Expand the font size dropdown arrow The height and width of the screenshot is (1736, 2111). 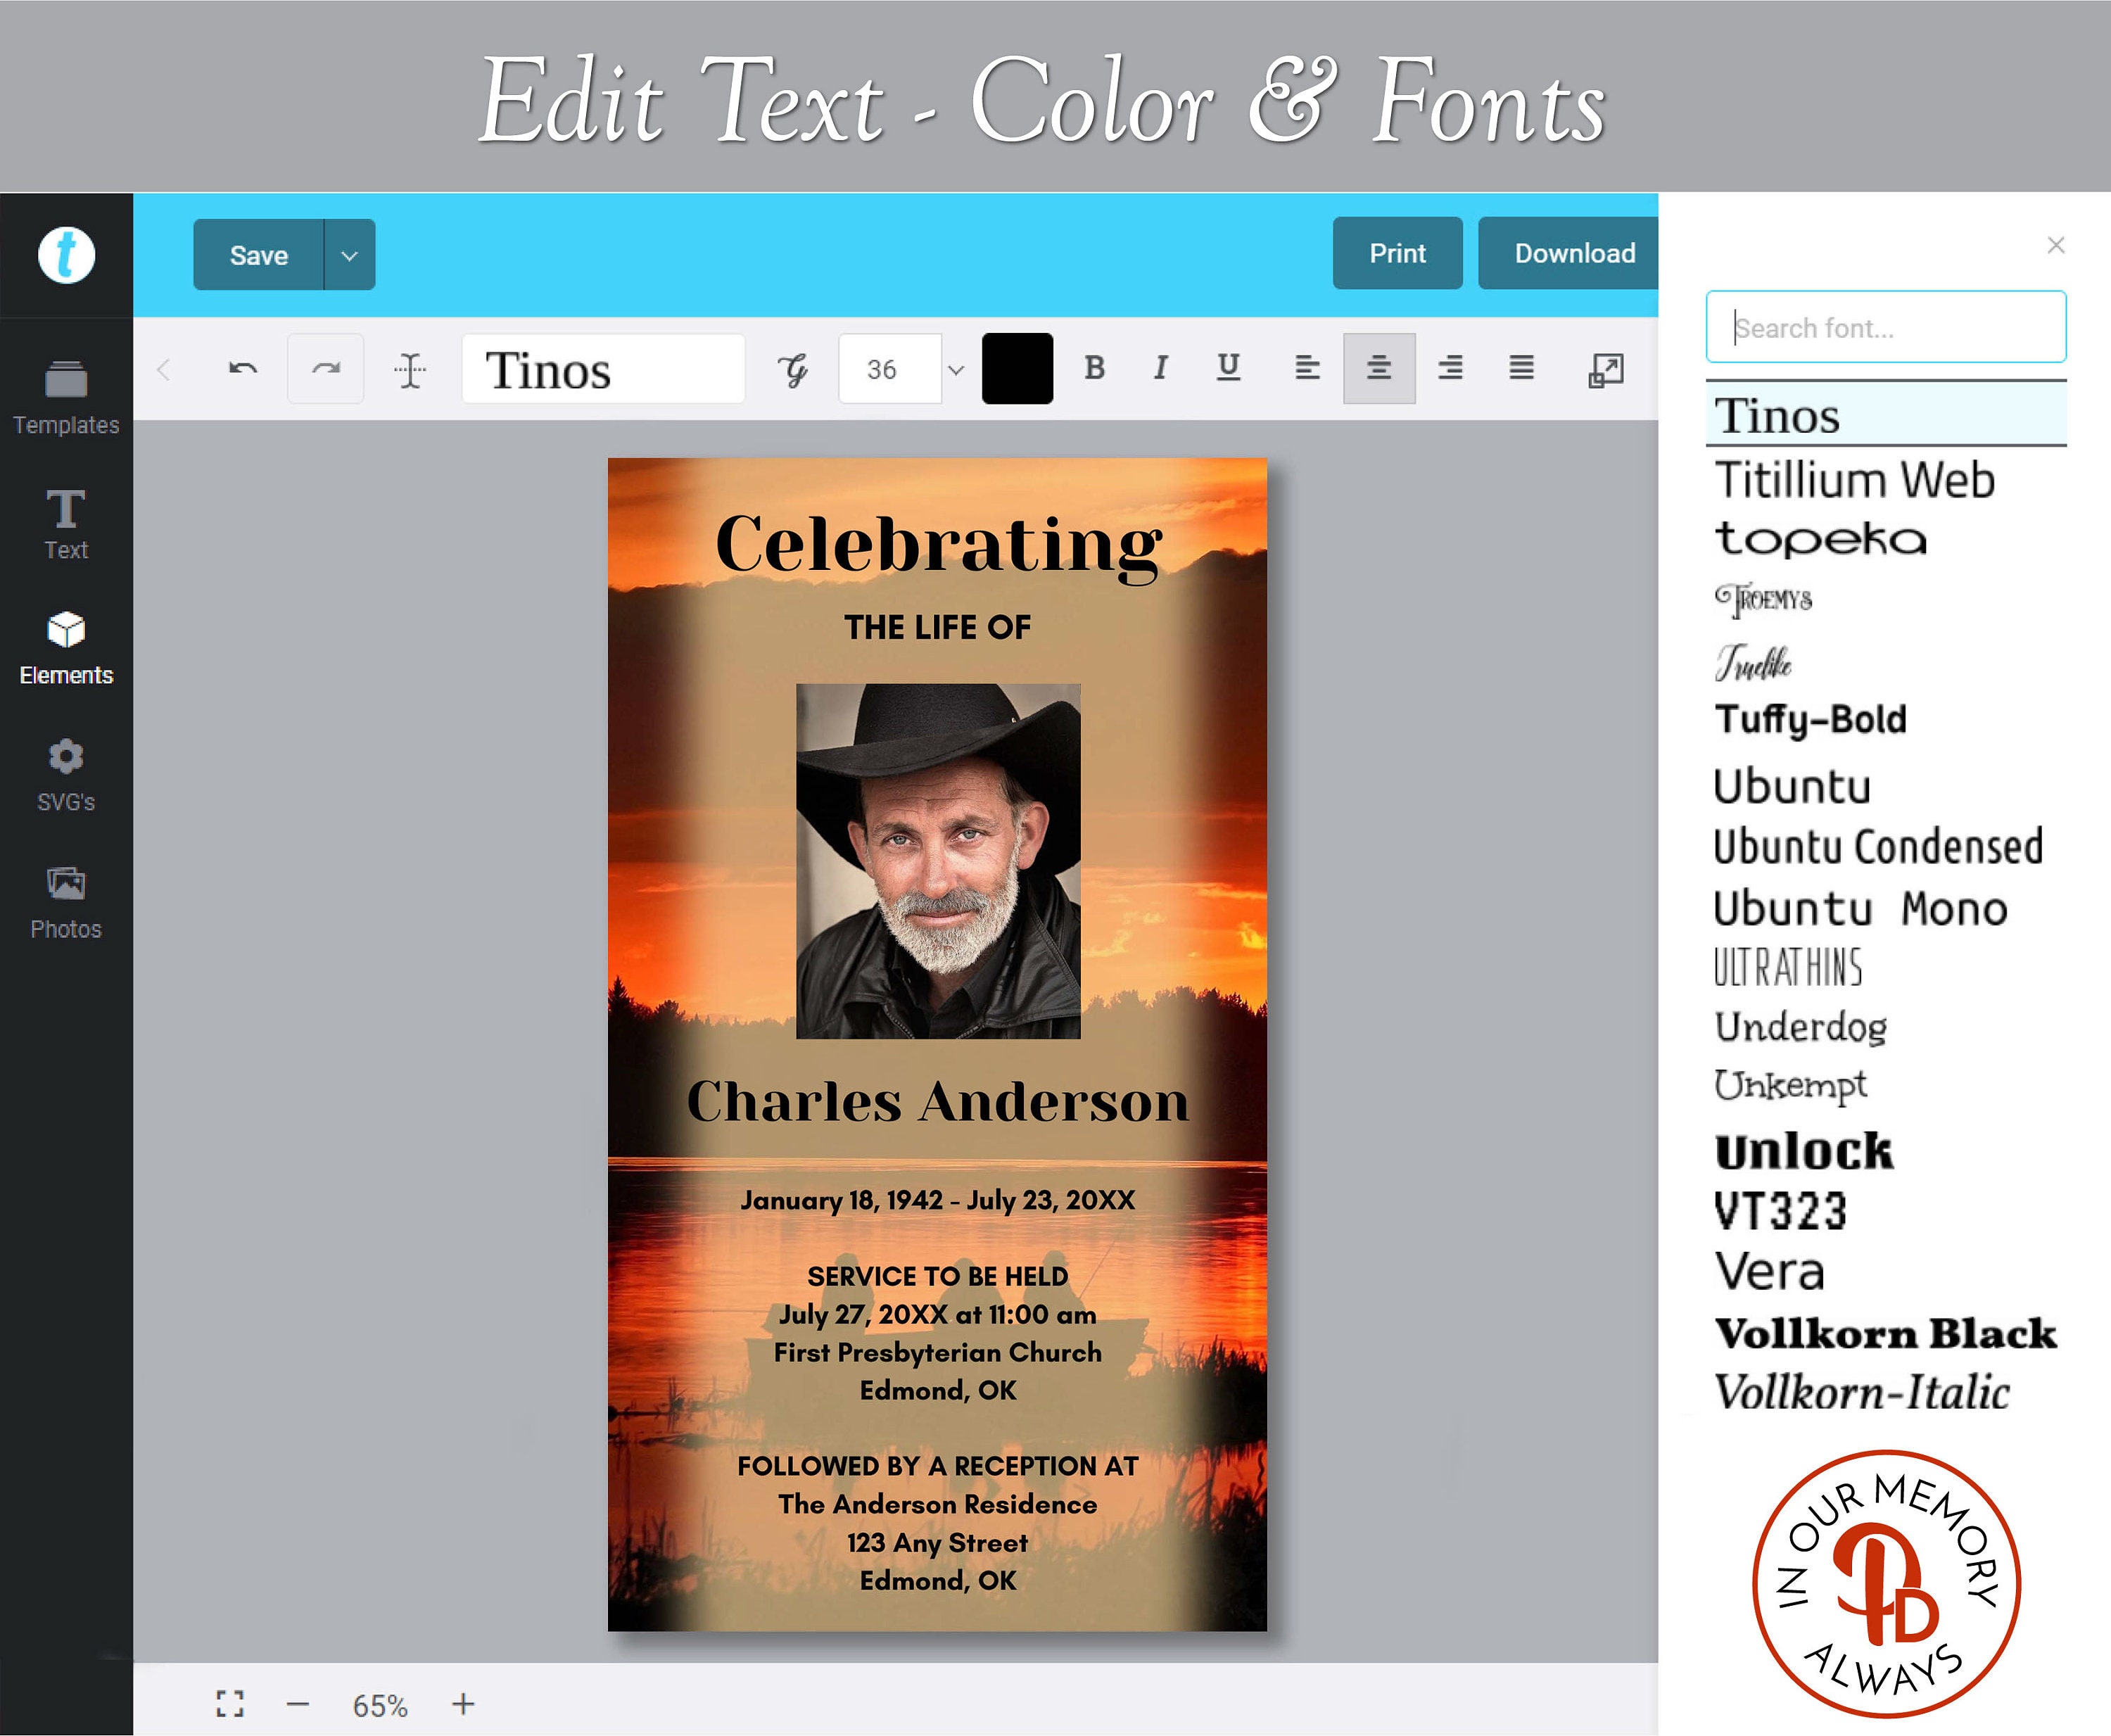956,370
